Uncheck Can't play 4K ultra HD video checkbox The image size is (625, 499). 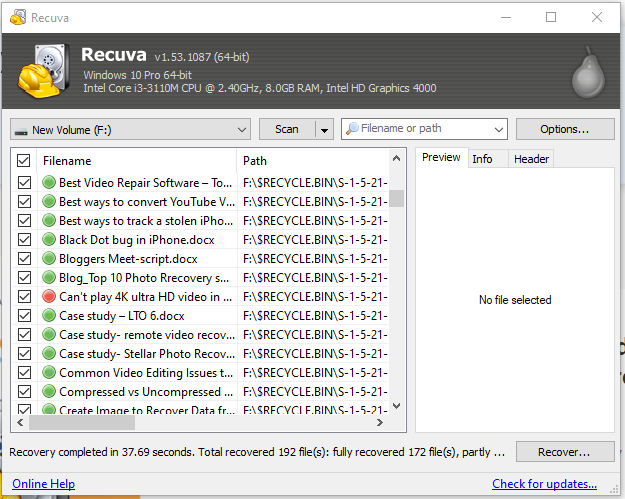tap(24, 297)
